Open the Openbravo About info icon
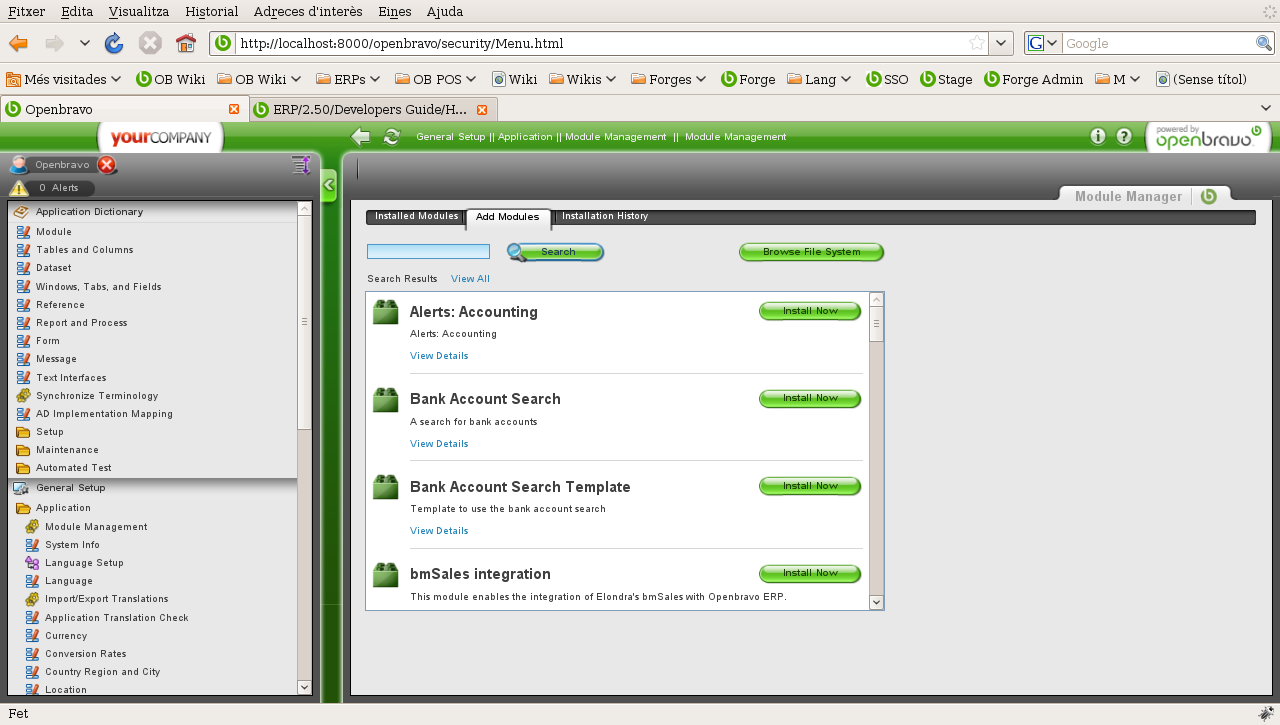Viewport: 1280px width, 725px height. [1098, 137]
